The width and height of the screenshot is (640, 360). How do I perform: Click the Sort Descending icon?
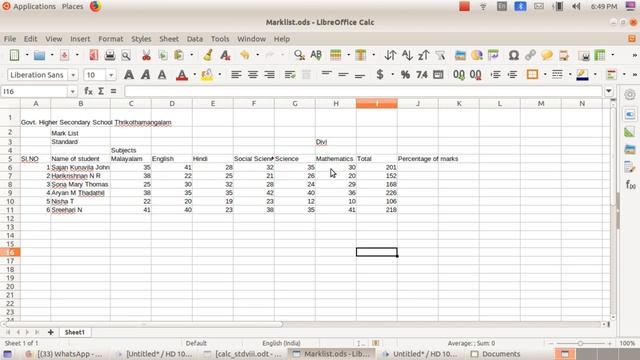[x=424, y=55]
